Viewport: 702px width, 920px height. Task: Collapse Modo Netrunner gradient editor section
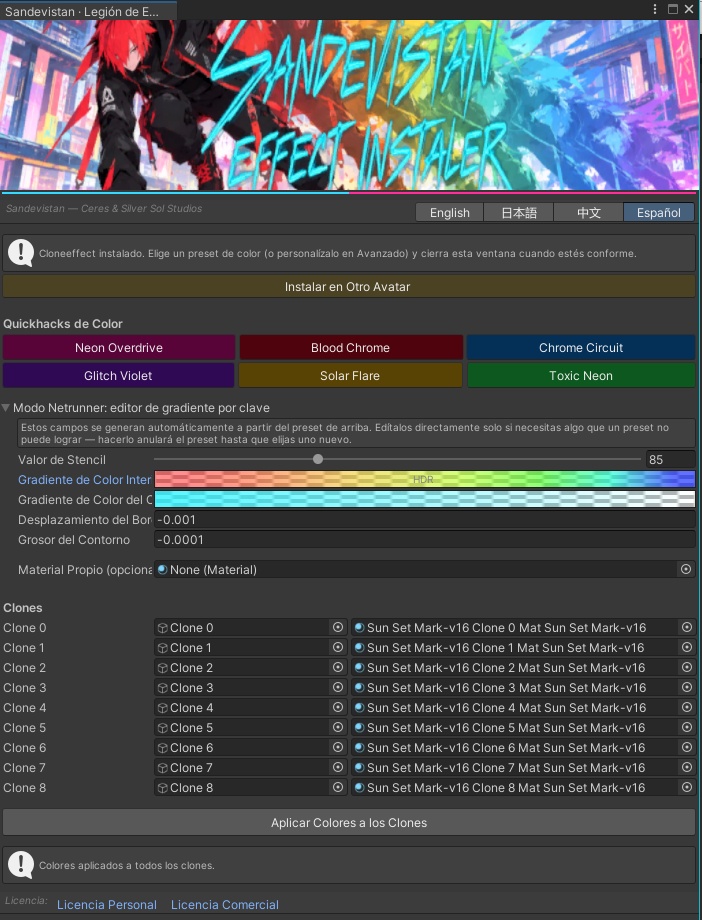(x=6, y=407)
